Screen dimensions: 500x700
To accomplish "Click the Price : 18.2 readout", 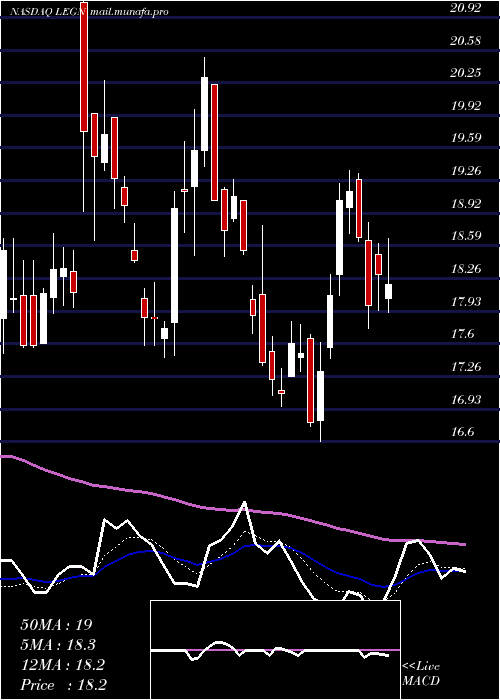I will click(x=63, y=685).
